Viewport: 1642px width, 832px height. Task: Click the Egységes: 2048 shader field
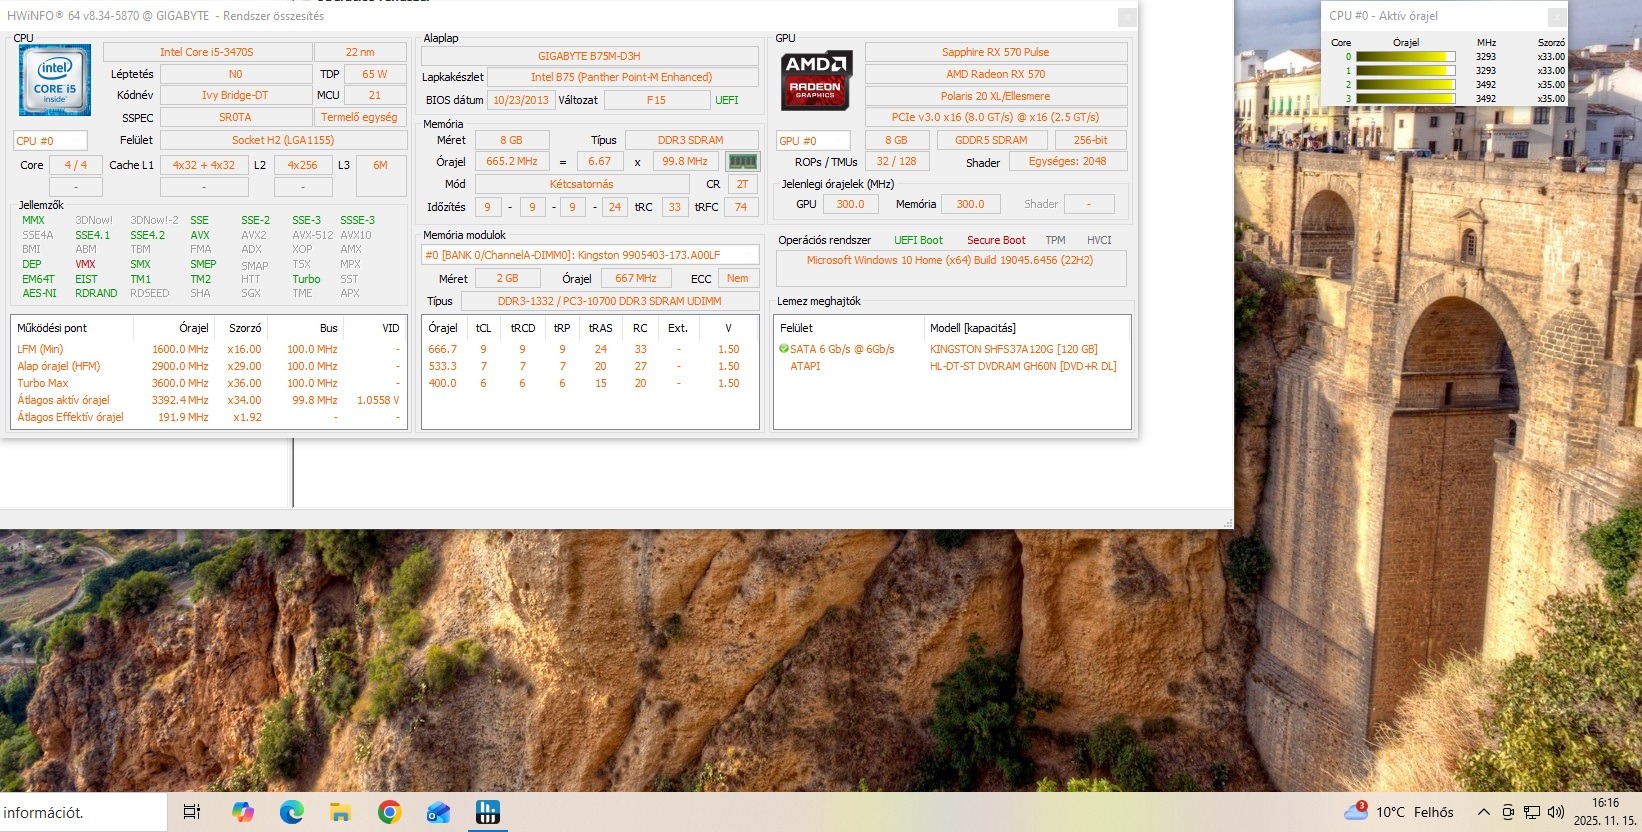pos(1068,161)
